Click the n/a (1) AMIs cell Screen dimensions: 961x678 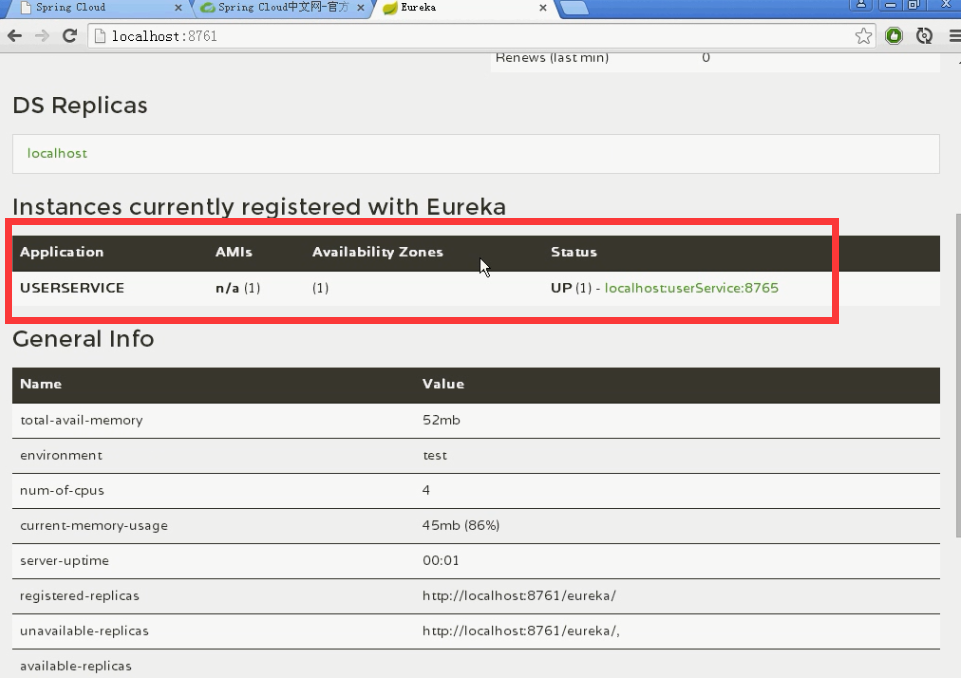click(x=238, y=288)
